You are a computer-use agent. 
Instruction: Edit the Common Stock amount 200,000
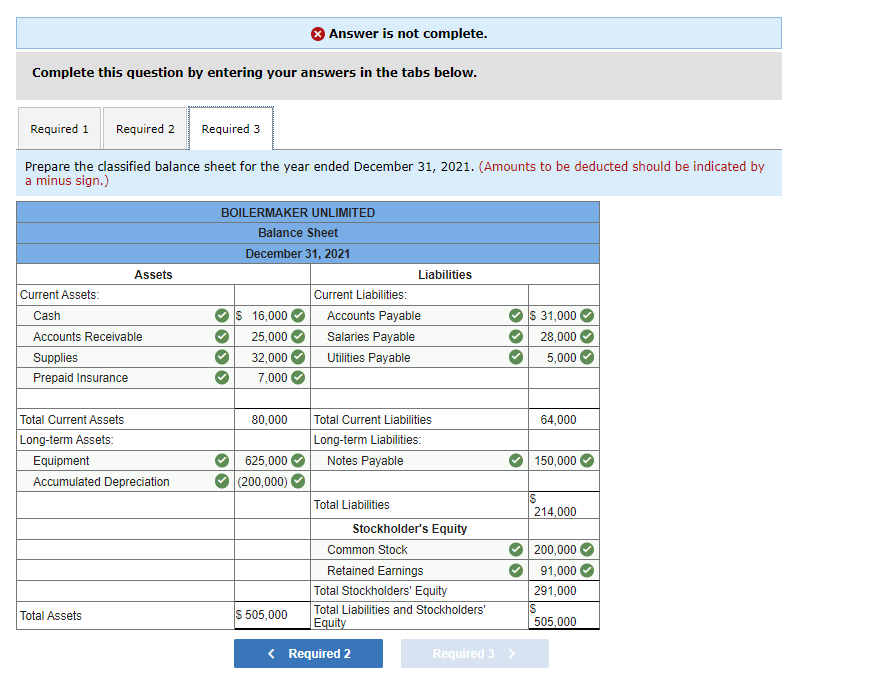[x=564, y=550]
